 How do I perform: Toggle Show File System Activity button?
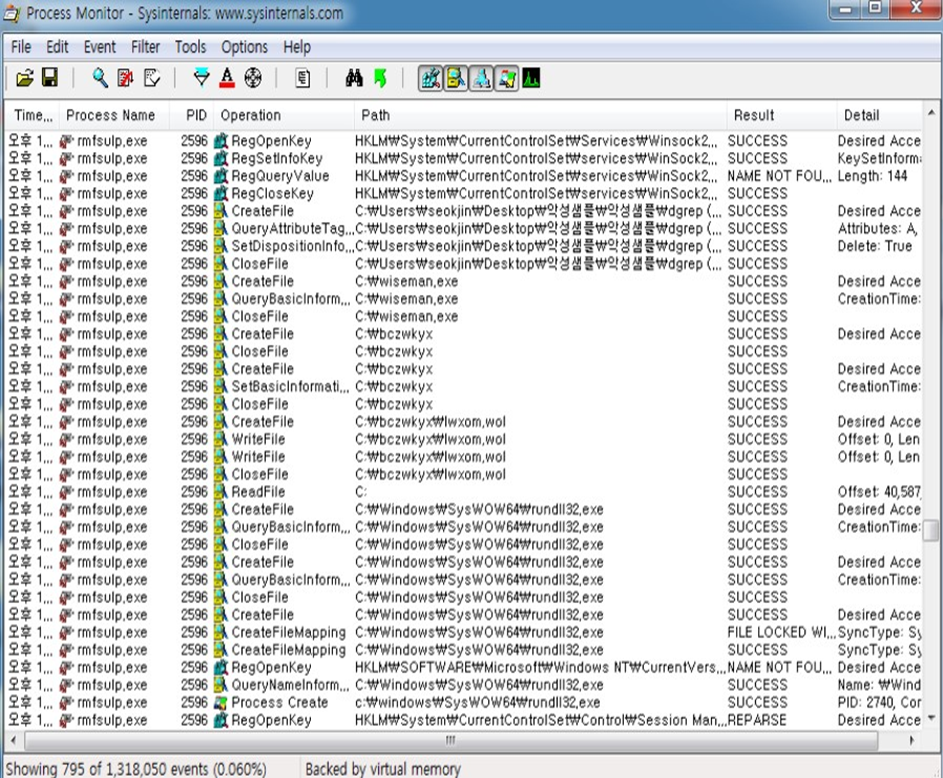point(456,78)
